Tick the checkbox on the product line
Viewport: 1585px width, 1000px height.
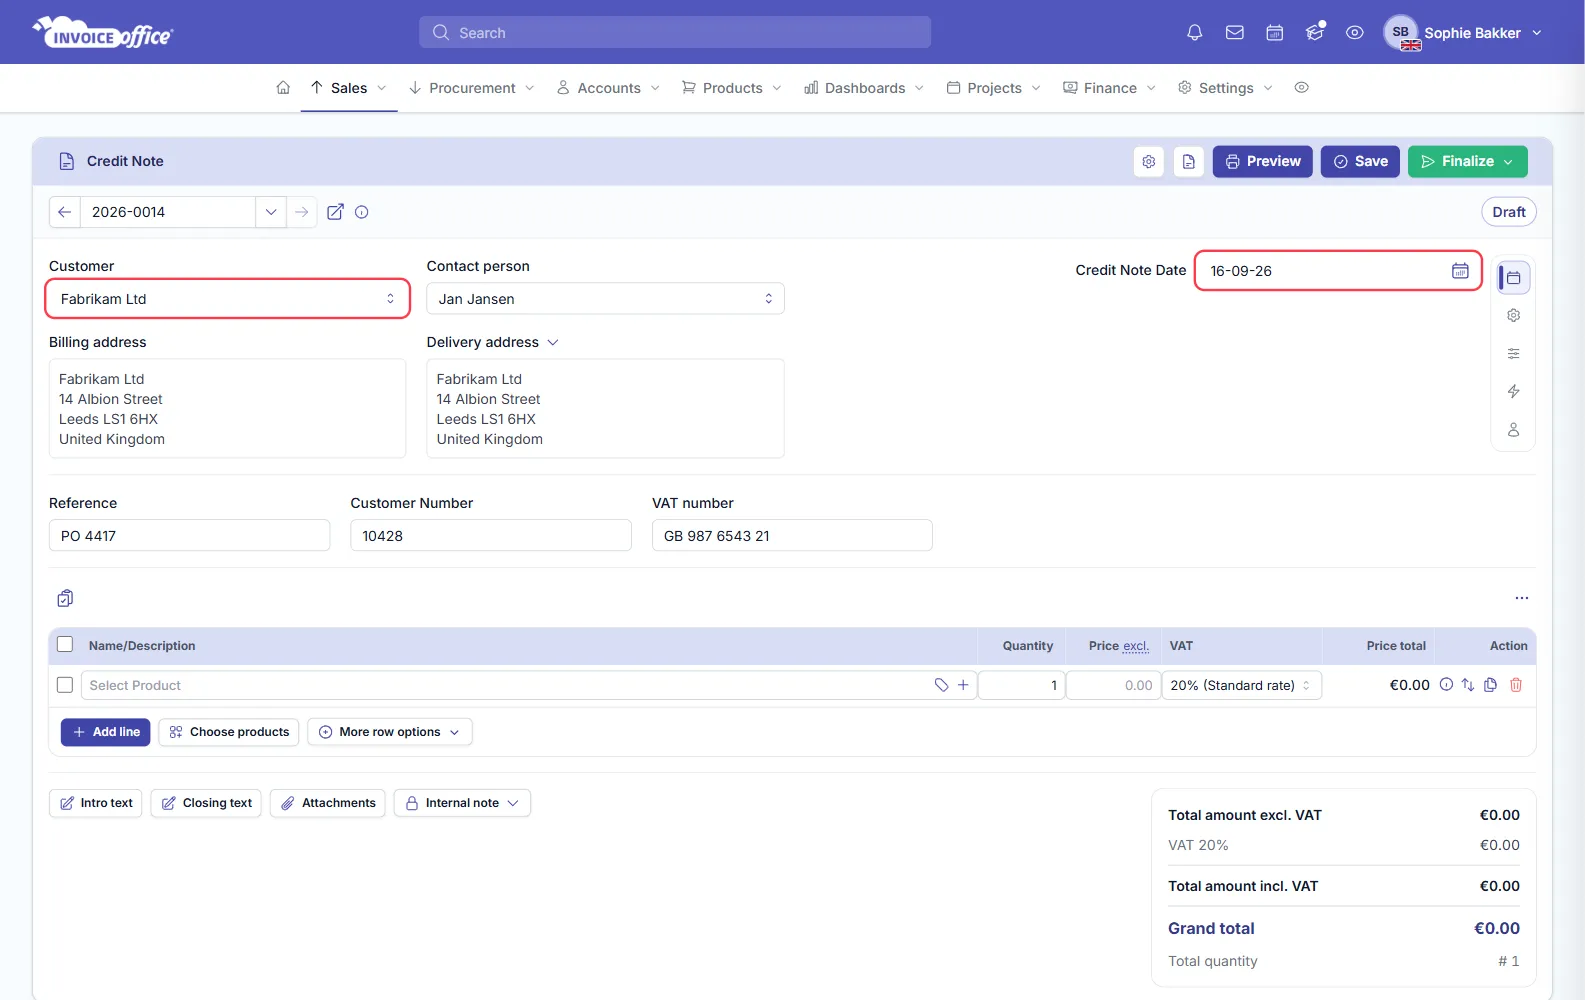point(65,685)
